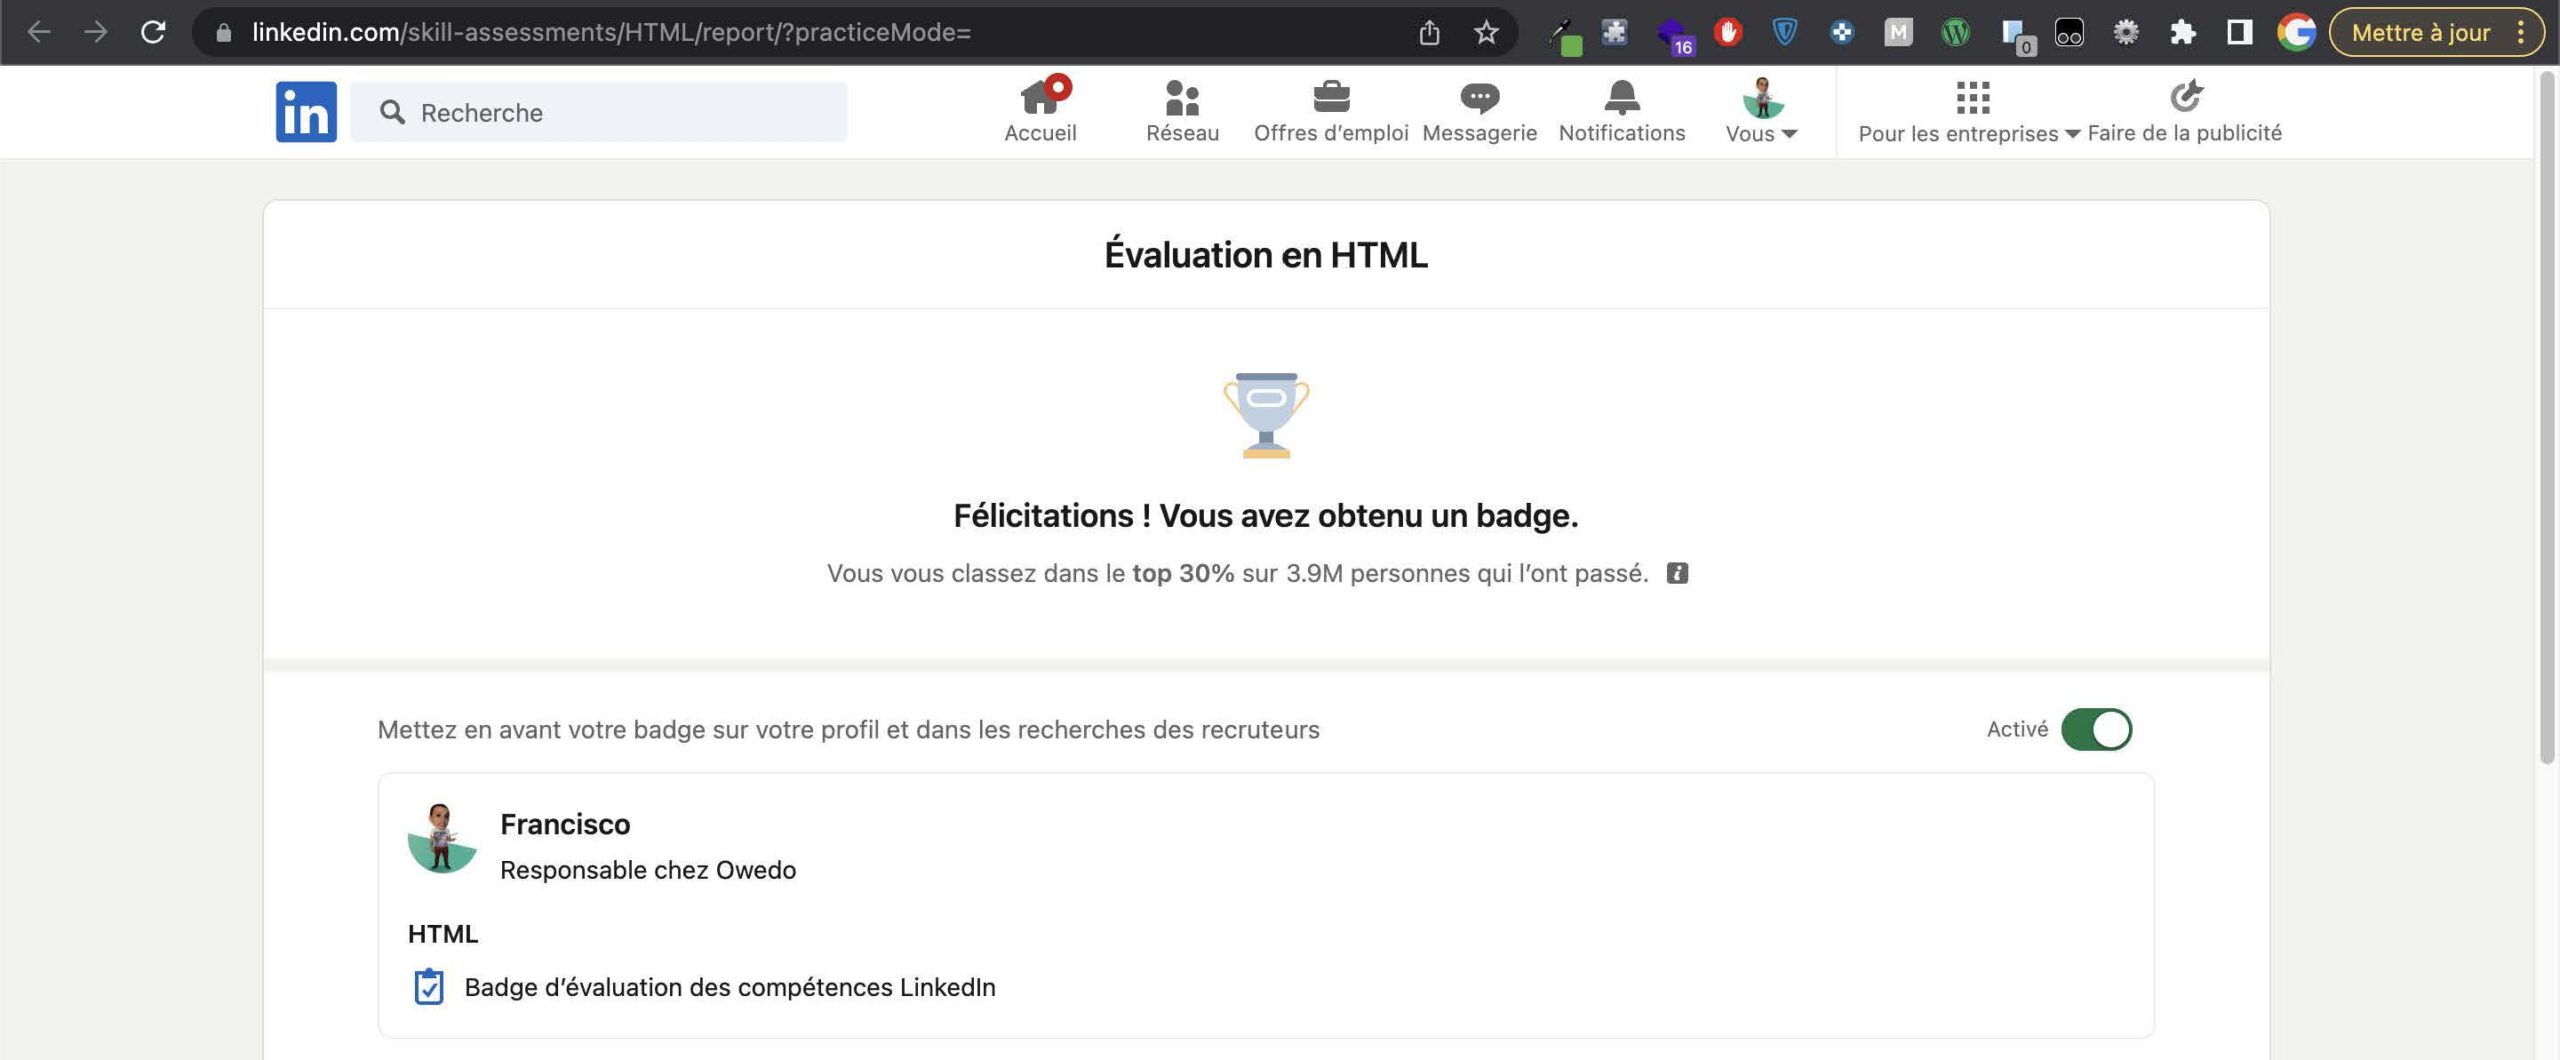Image resolution: width=2560 pixels, height=1060 pixels.
Task: Disable the Activé badge toggle
Action: pyautogui.click(x=2096, y=729)
